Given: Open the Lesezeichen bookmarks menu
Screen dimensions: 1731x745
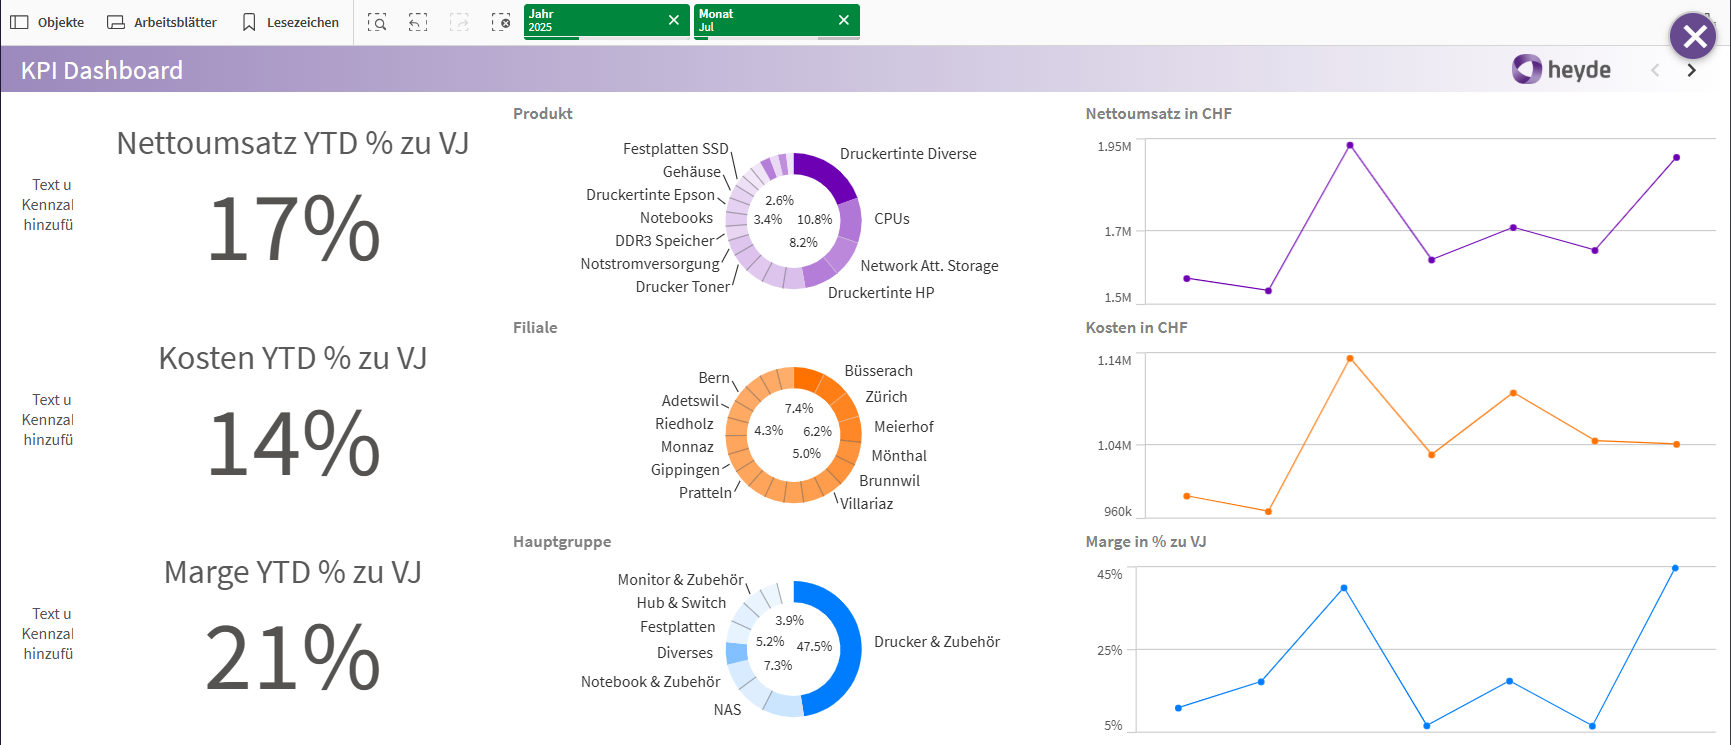Looking at the screenshot, I should point(291,22).
